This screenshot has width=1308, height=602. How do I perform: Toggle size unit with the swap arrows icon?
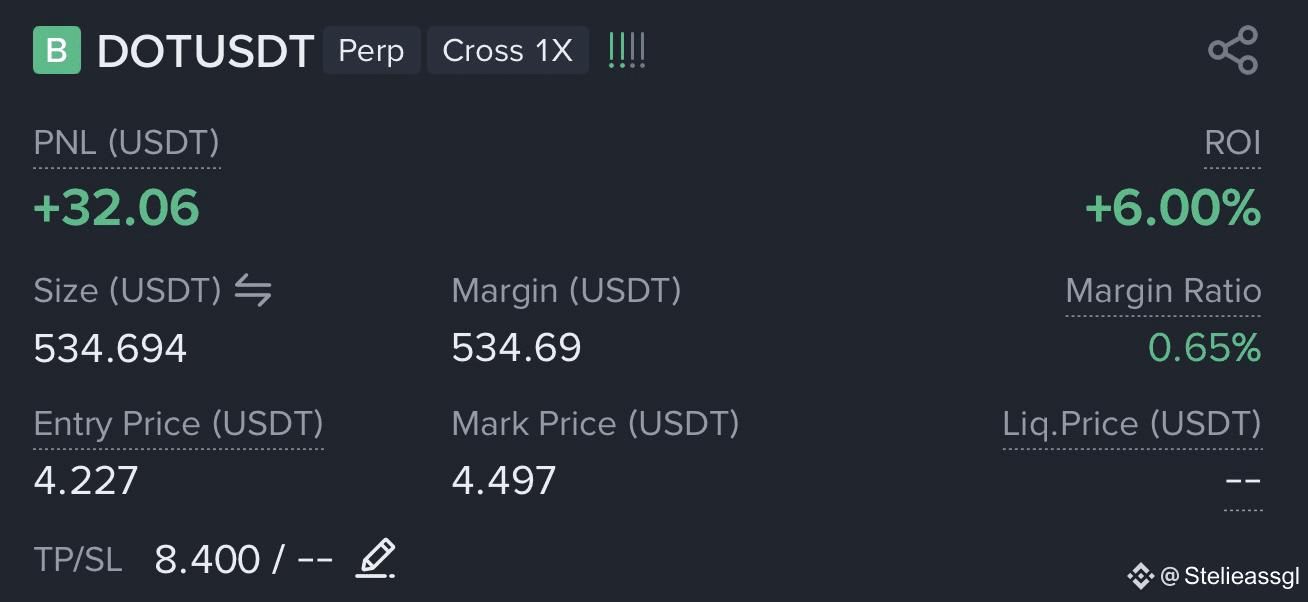(253, 291)
